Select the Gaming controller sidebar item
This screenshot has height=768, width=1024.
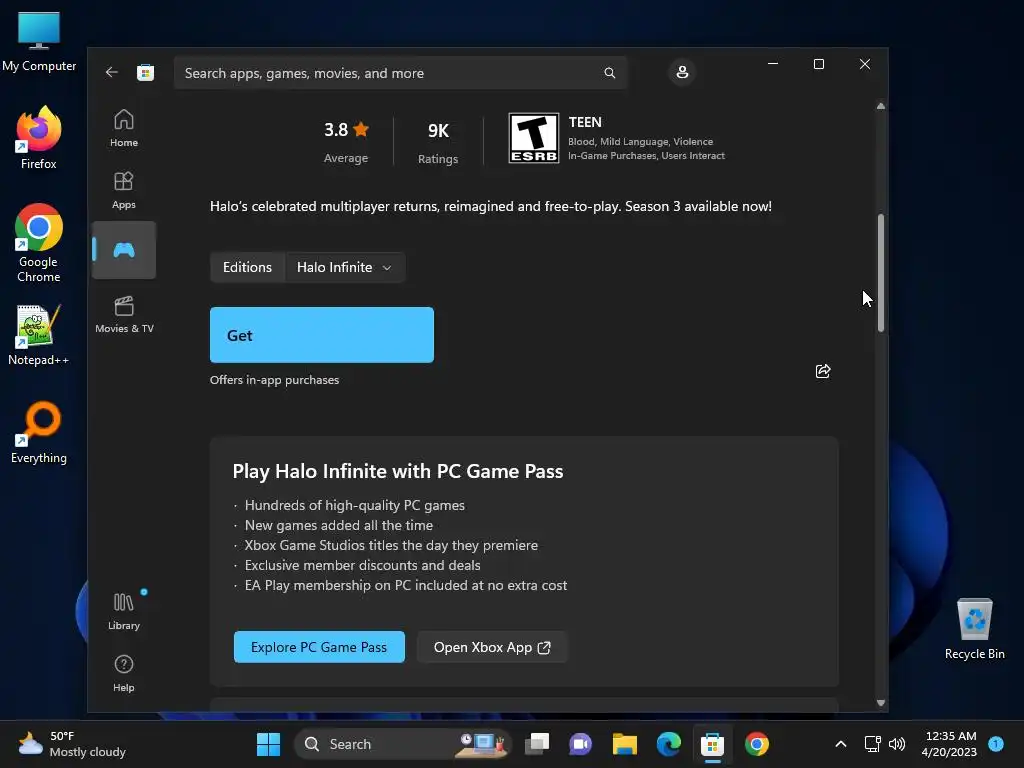pos(123,250)
